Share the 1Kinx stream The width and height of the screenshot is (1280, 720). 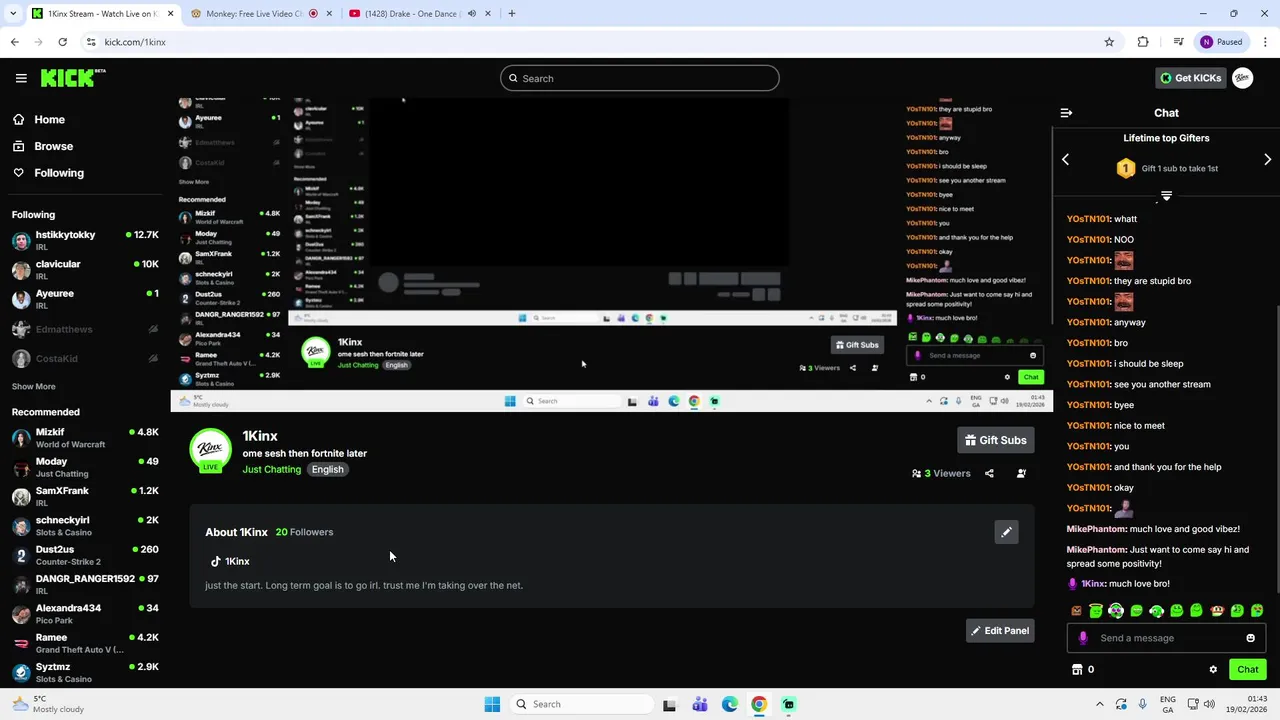pos(989,473)
